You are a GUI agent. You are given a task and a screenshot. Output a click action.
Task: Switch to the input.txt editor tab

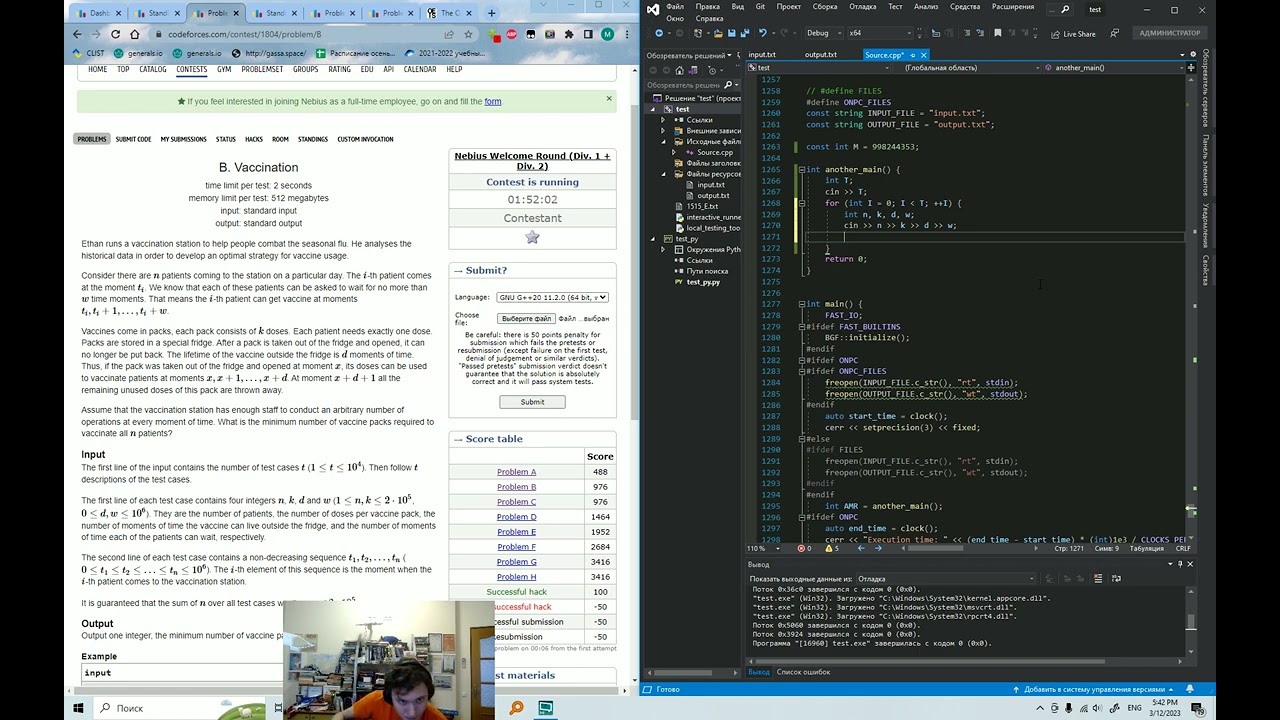[x=762, y=55]
